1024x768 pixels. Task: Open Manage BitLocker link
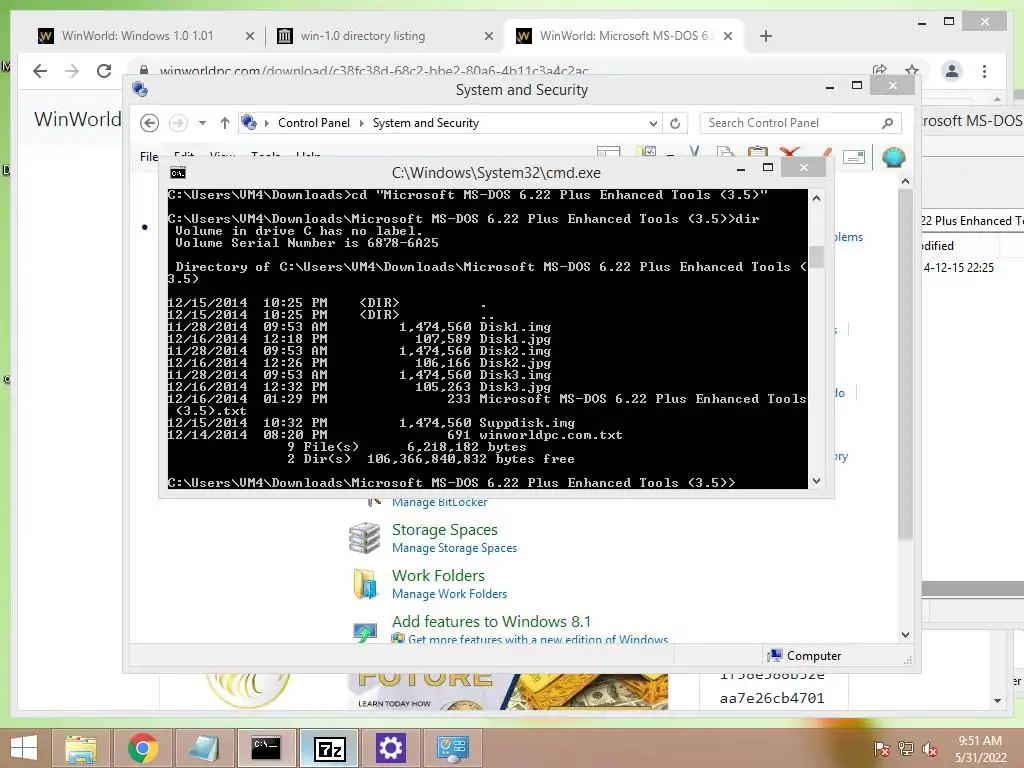click(x=440, y=502)
